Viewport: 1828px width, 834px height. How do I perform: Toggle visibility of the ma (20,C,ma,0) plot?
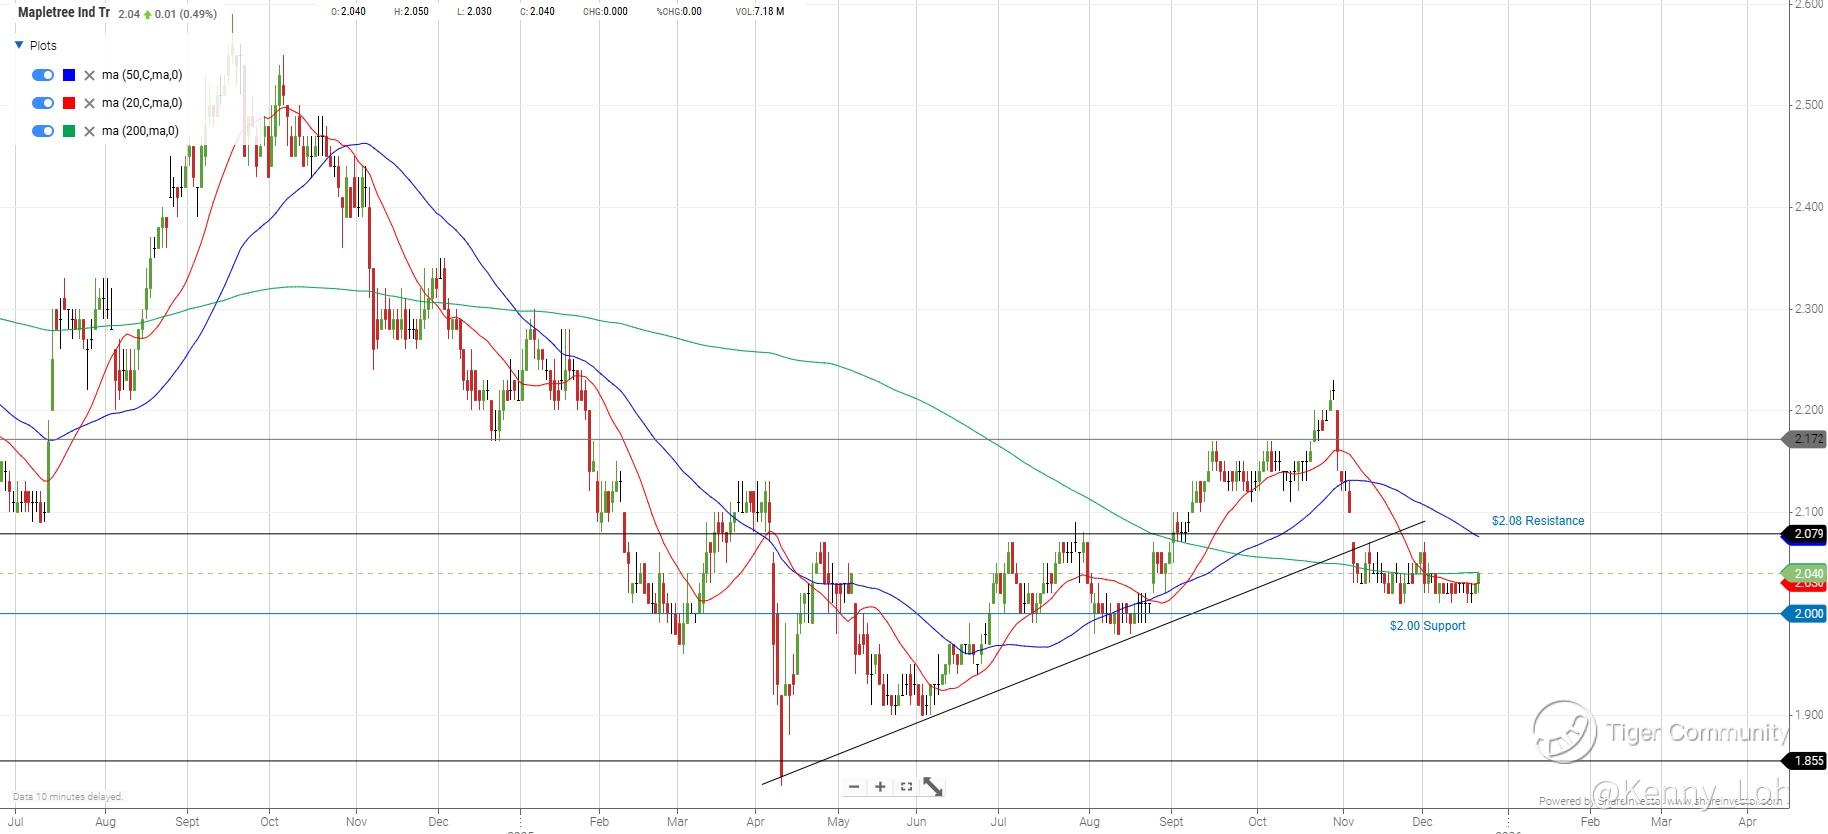click(x=43, y=103)
